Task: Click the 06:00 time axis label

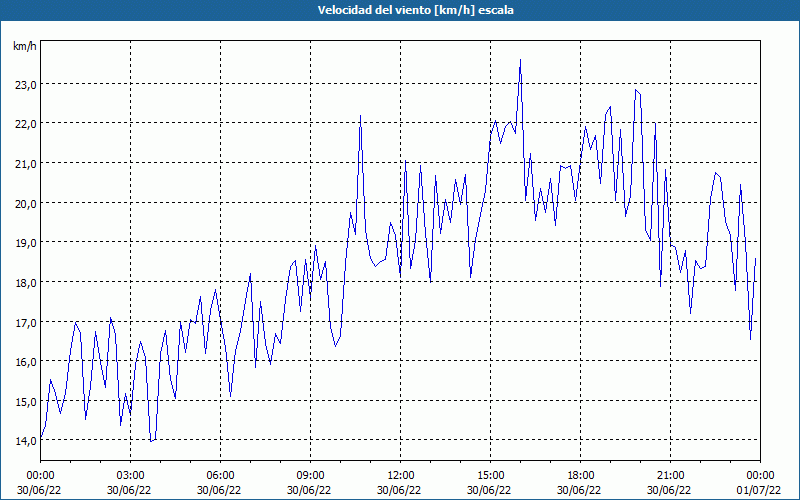Action: pos(220,476)
